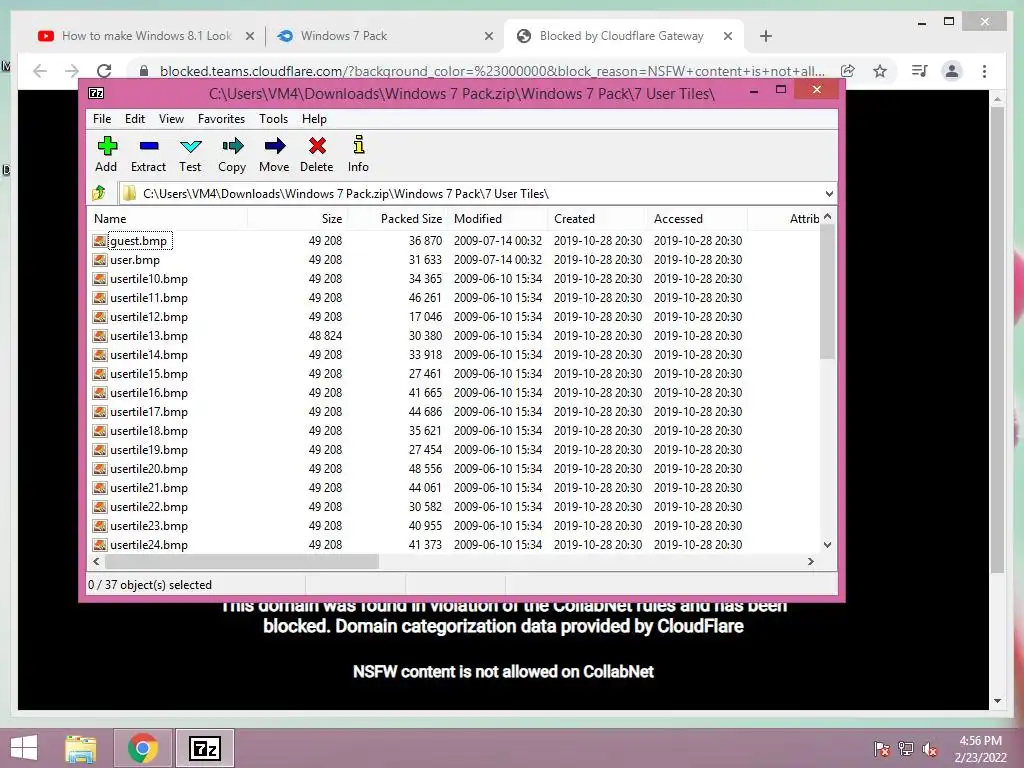Click the 48 824 size cell
The height and width of the screenshot is (768, 1024).
[325, 336]
